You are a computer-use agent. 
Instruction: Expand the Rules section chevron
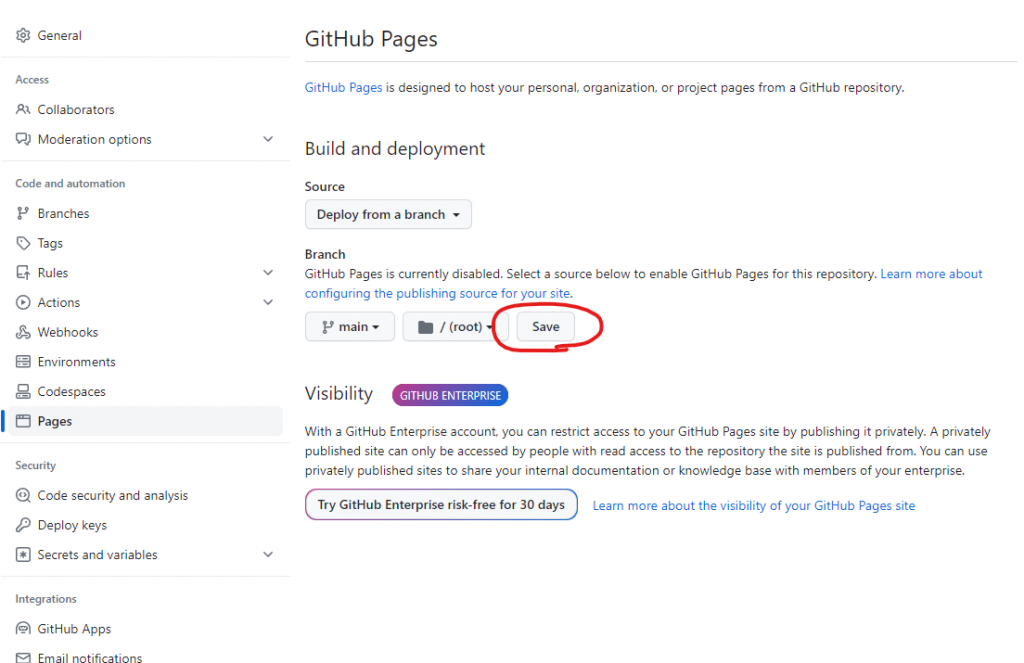[268, 272]
